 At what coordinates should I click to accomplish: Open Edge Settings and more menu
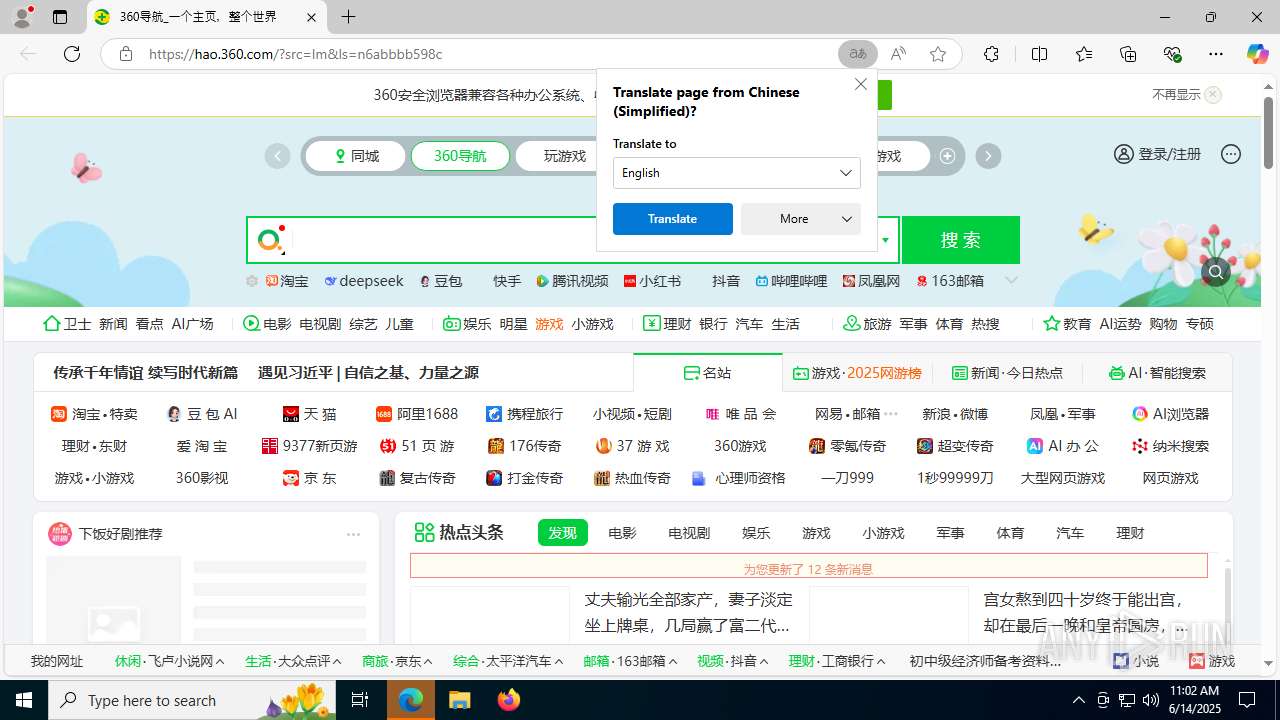coord(1216,54)
